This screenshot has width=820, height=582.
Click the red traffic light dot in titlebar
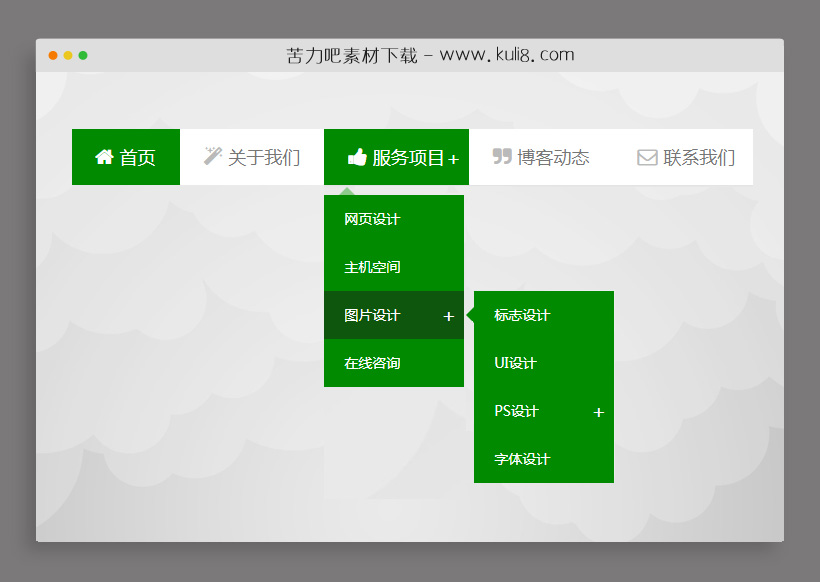[52, 57]
